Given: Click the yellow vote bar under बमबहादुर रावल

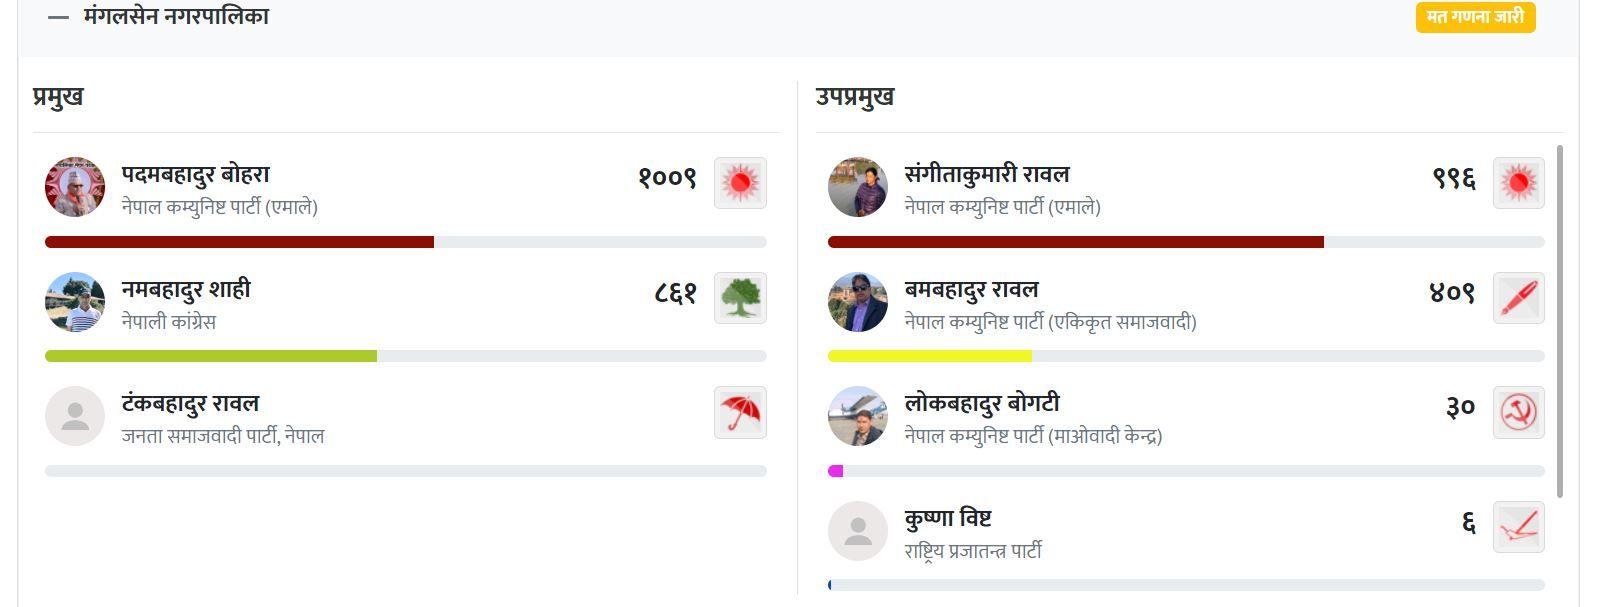Looking at the screenshot, I should (929, 356).
